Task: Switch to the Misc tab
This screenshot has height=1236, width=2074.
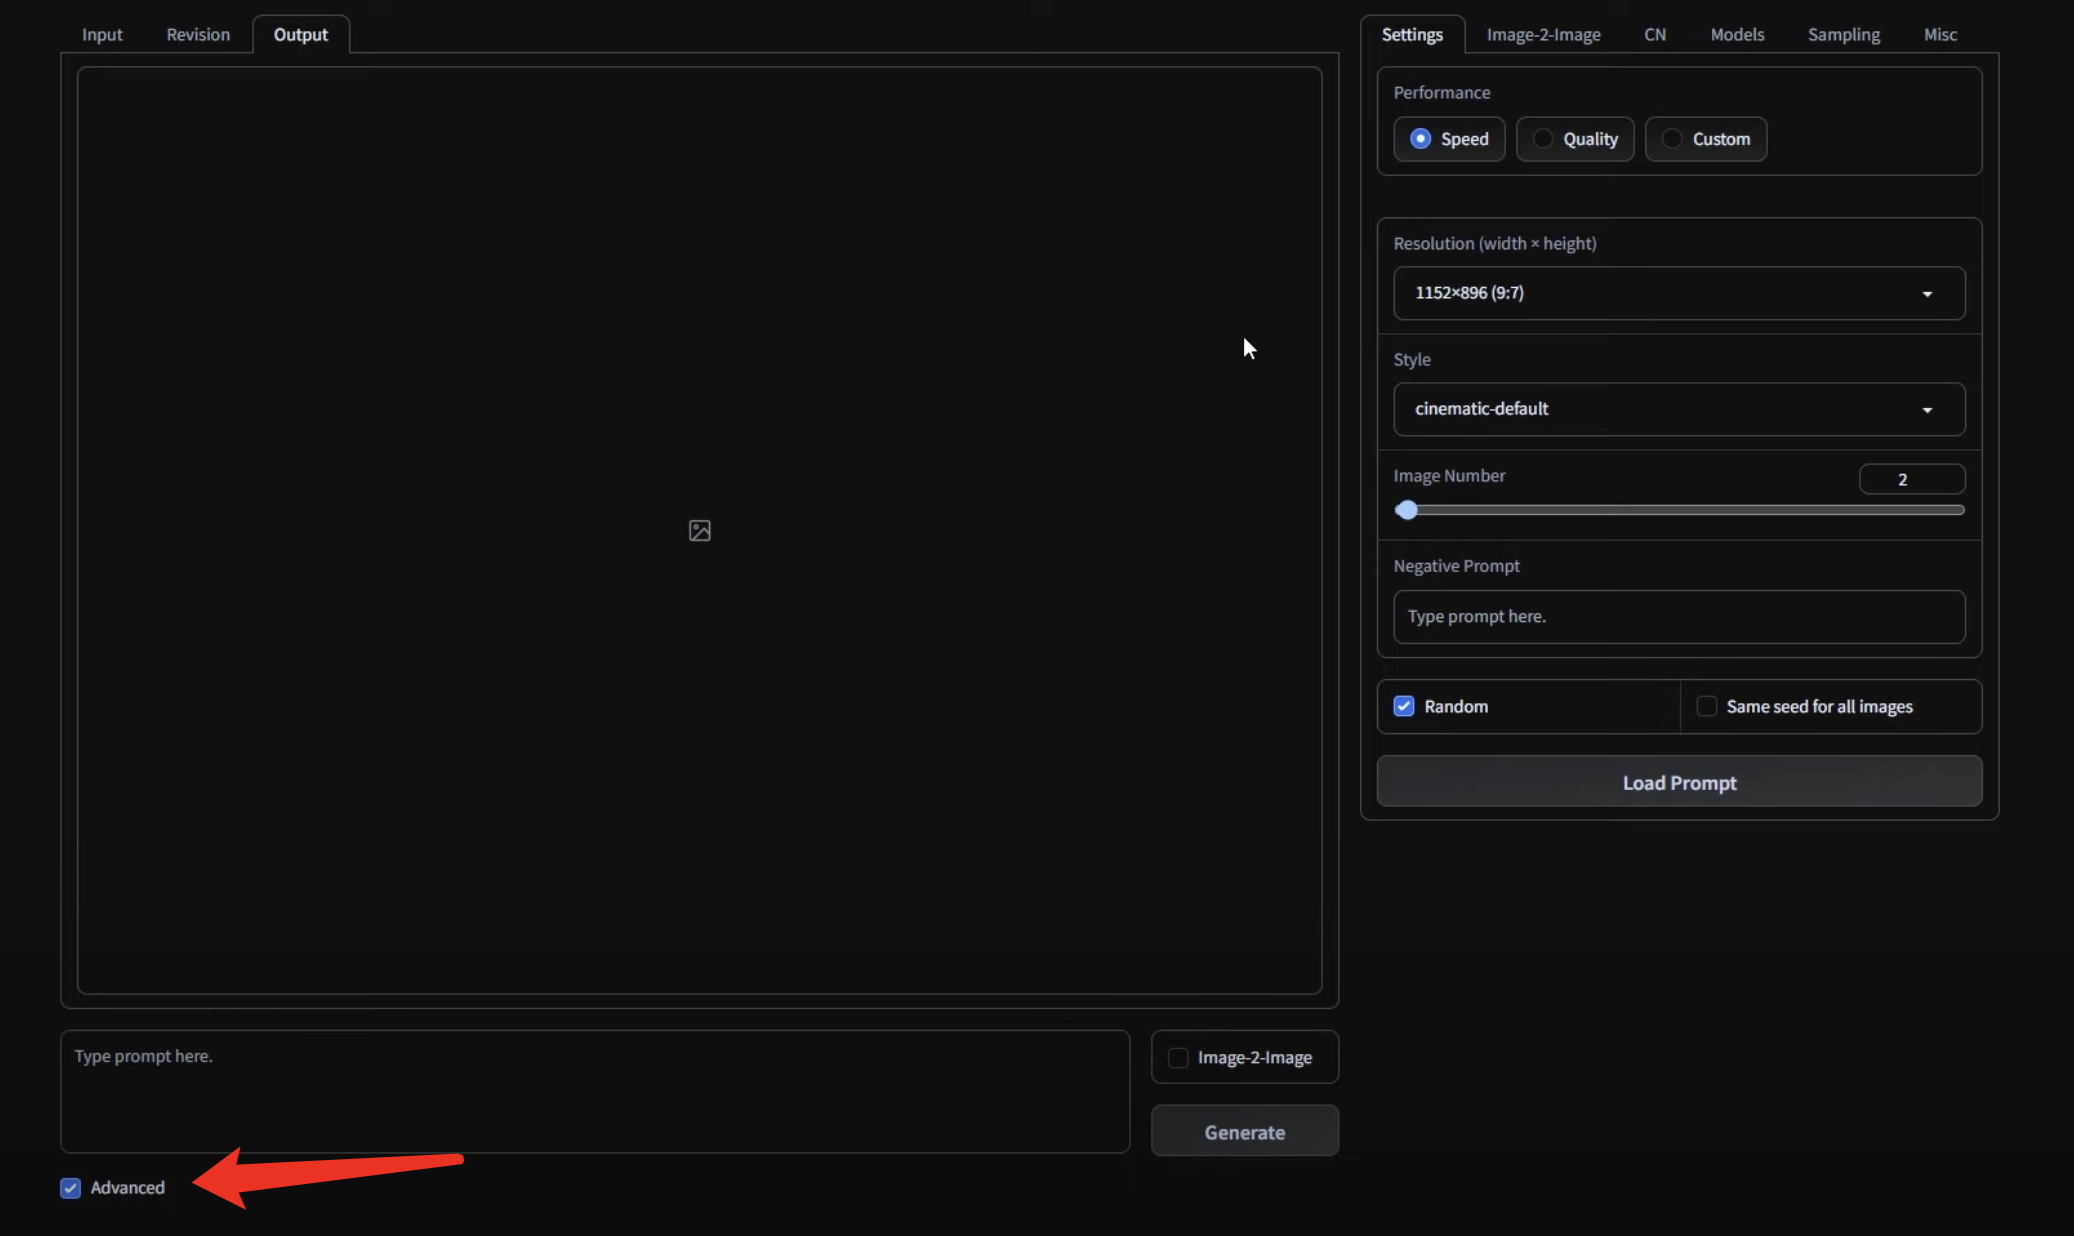Action: pos(1940,34)
